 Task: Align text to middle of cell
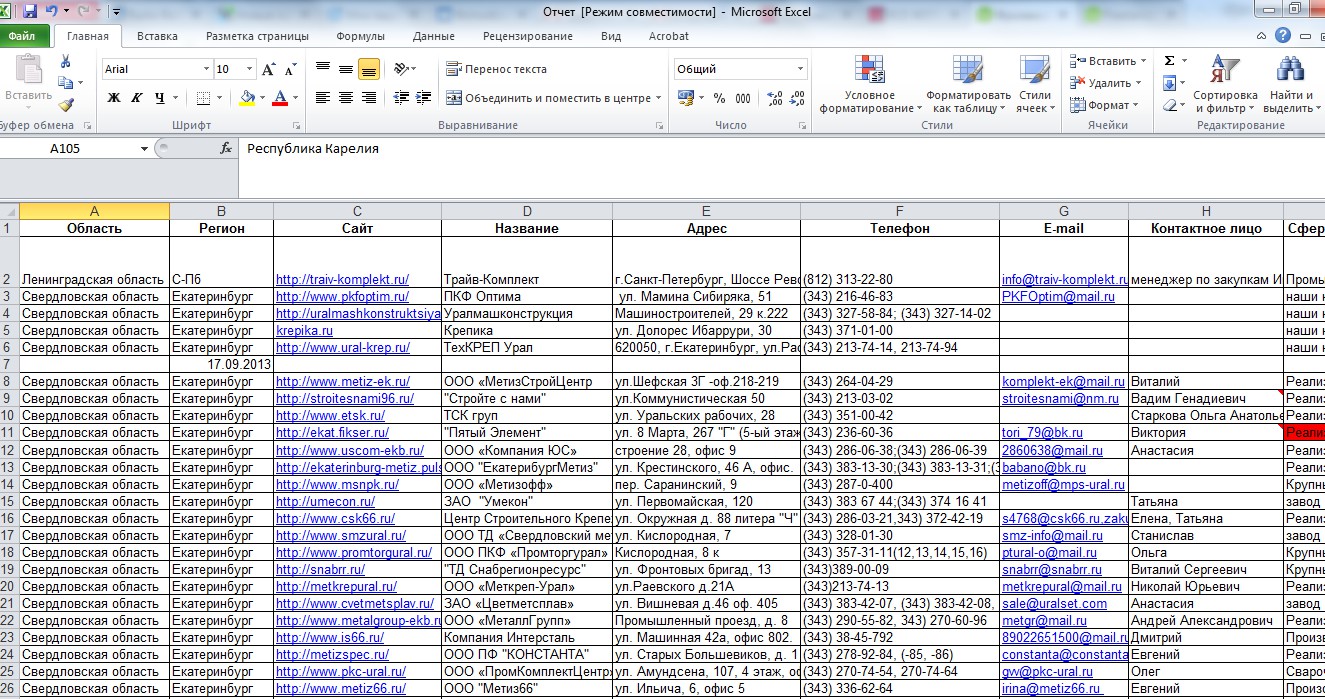click(345, 69)
